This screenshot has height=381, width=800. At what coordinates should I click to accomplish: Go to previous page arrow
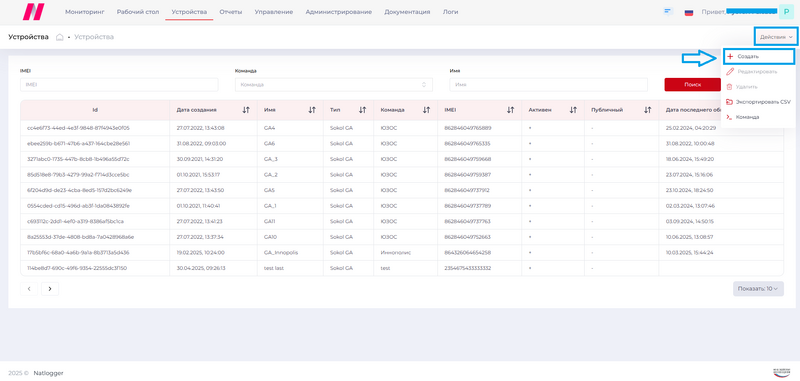[x=29, y=289]
